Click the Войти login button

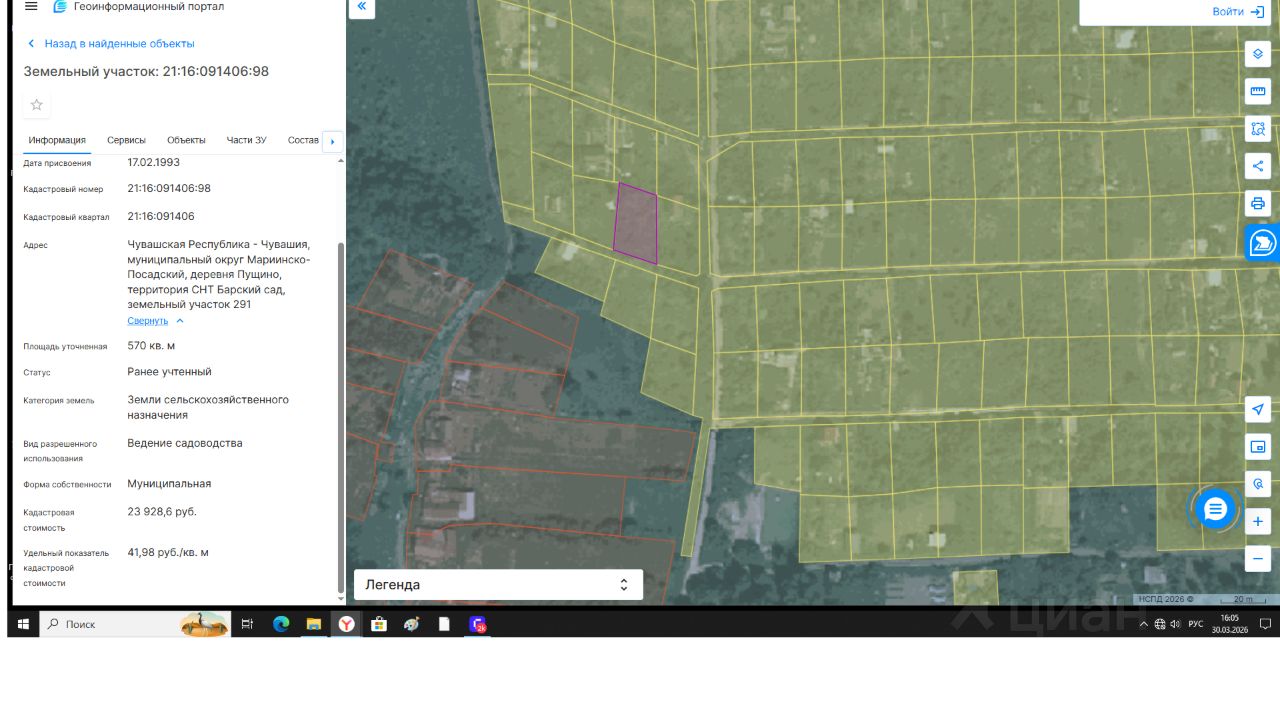(1237, 12)
